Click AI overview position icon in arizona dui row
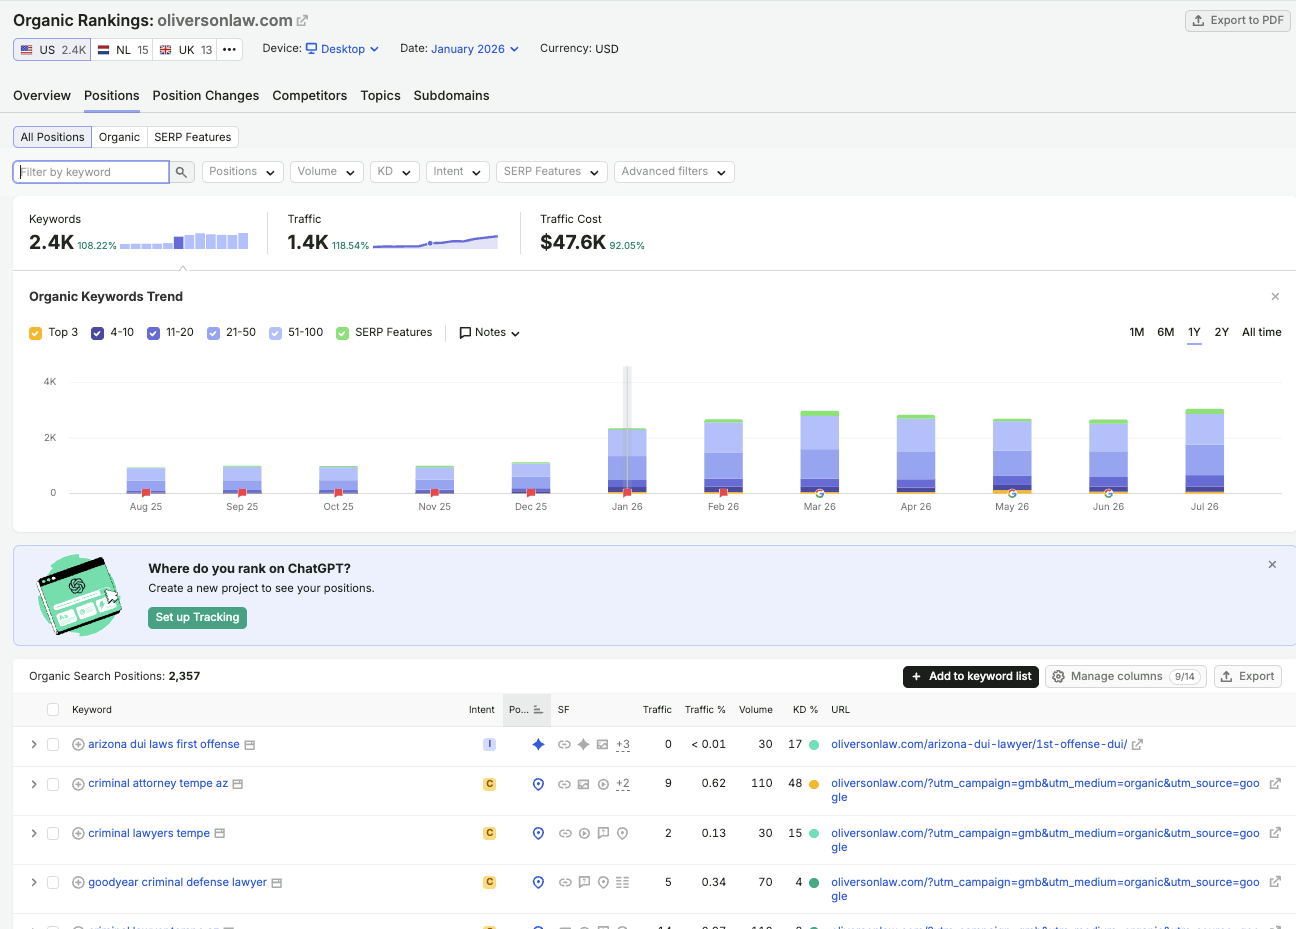The image size is (1296, 929). coord(538,744)
